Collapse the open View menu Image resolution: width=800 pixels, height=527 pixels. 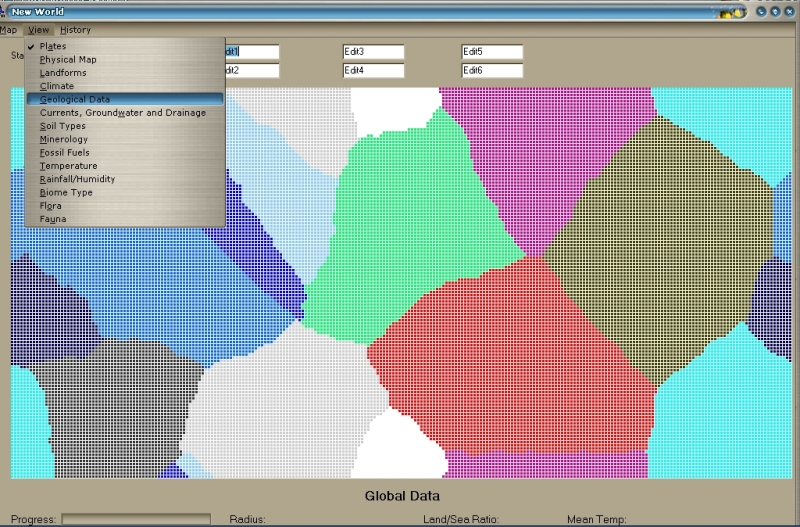pos(38,30)
